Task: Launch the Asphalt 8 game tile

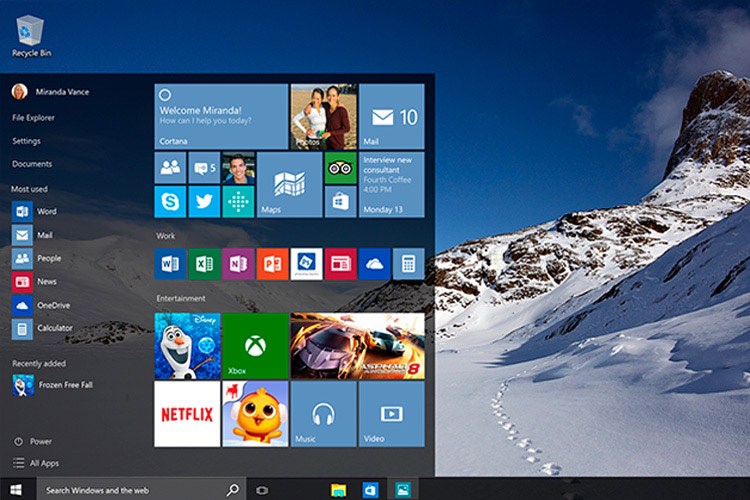Action: [x=358, y=346]
